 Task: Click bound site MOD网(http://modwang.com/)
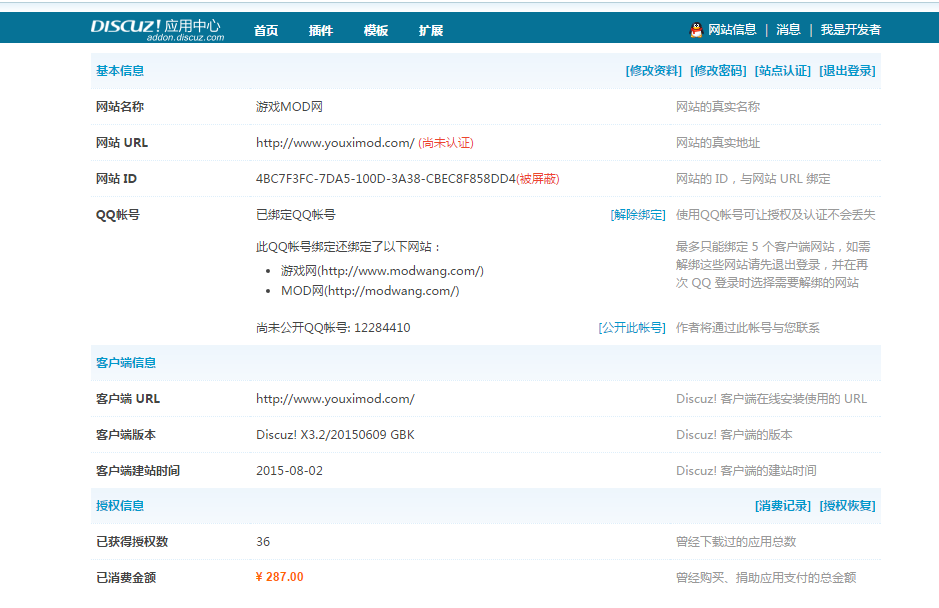tap(370, 291)
